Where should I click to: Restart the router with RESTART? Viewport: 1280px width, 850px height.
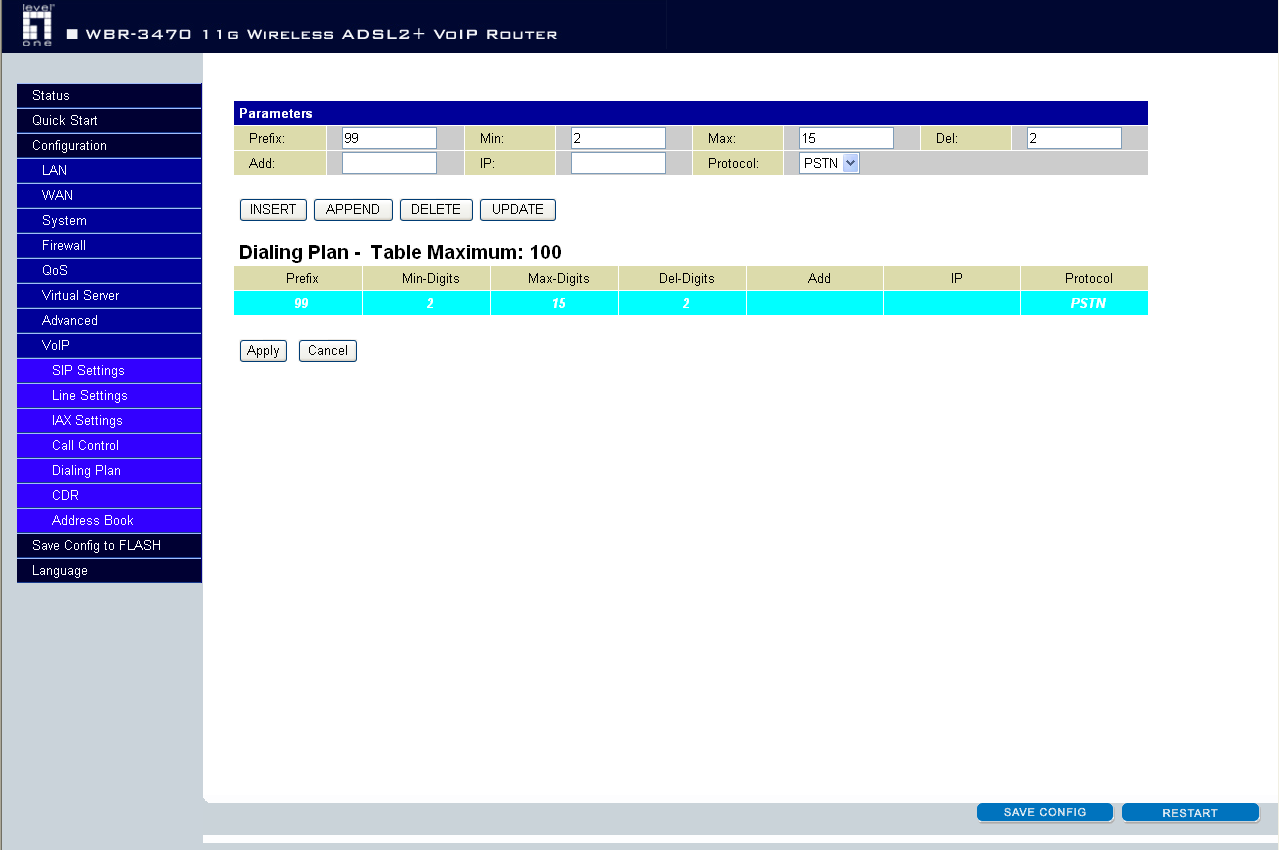click(x=1190, y=813)
